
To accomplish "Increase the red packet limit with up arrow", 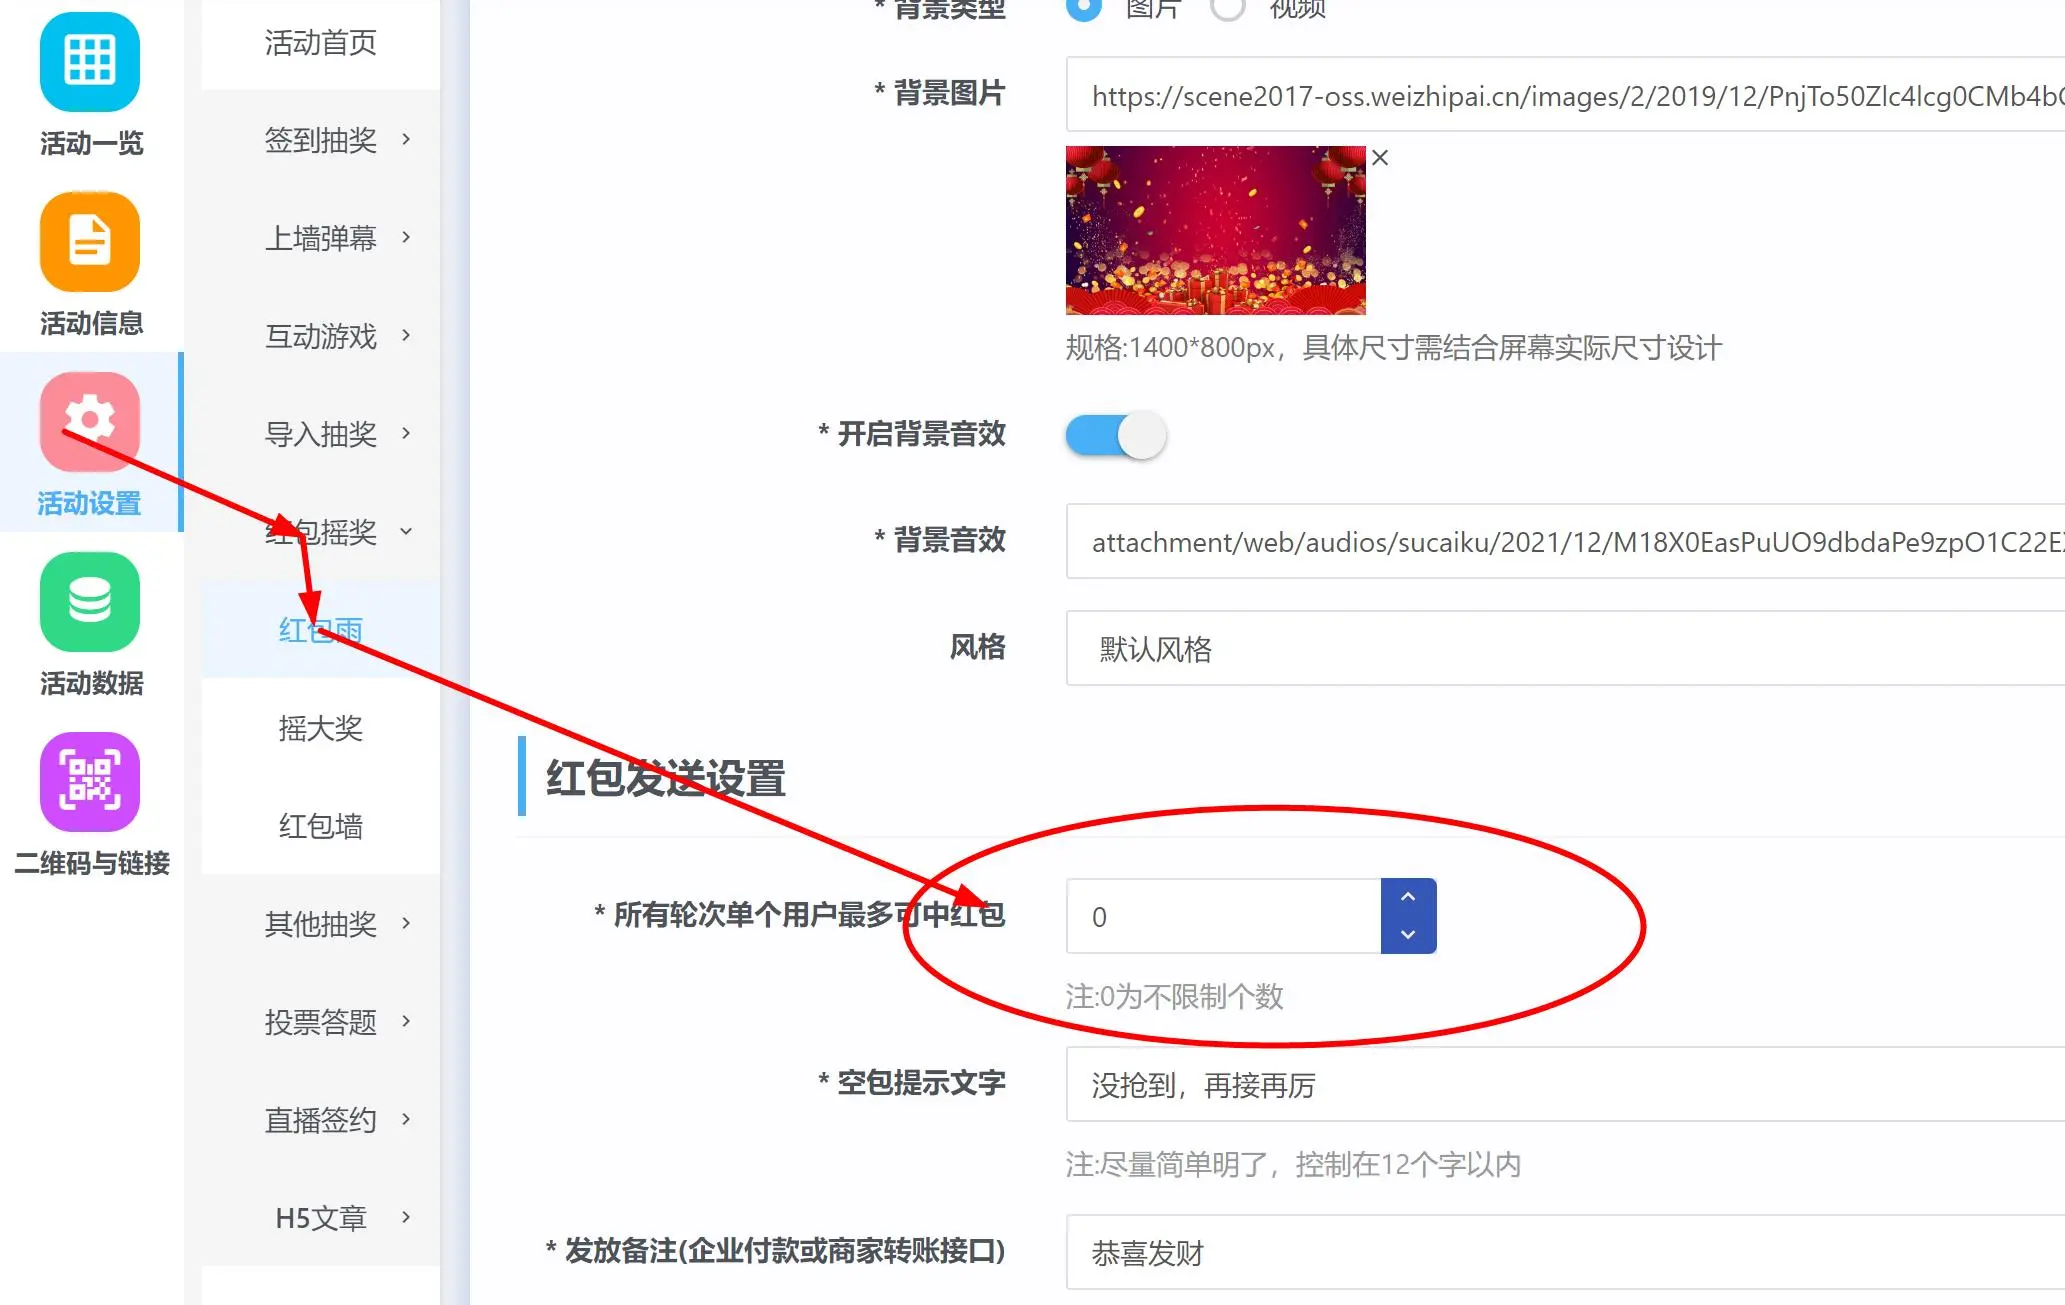I will point(1408,897).
